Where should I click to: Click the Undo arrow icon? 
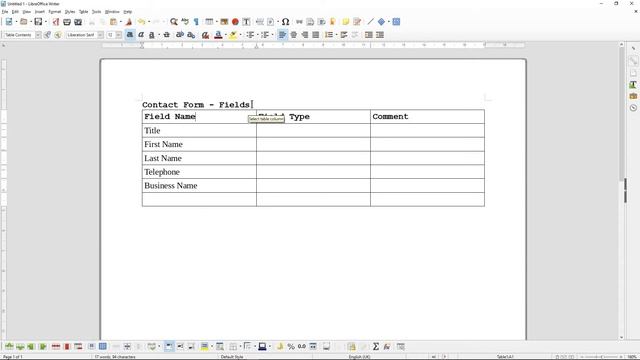click(x=141, y=22)
